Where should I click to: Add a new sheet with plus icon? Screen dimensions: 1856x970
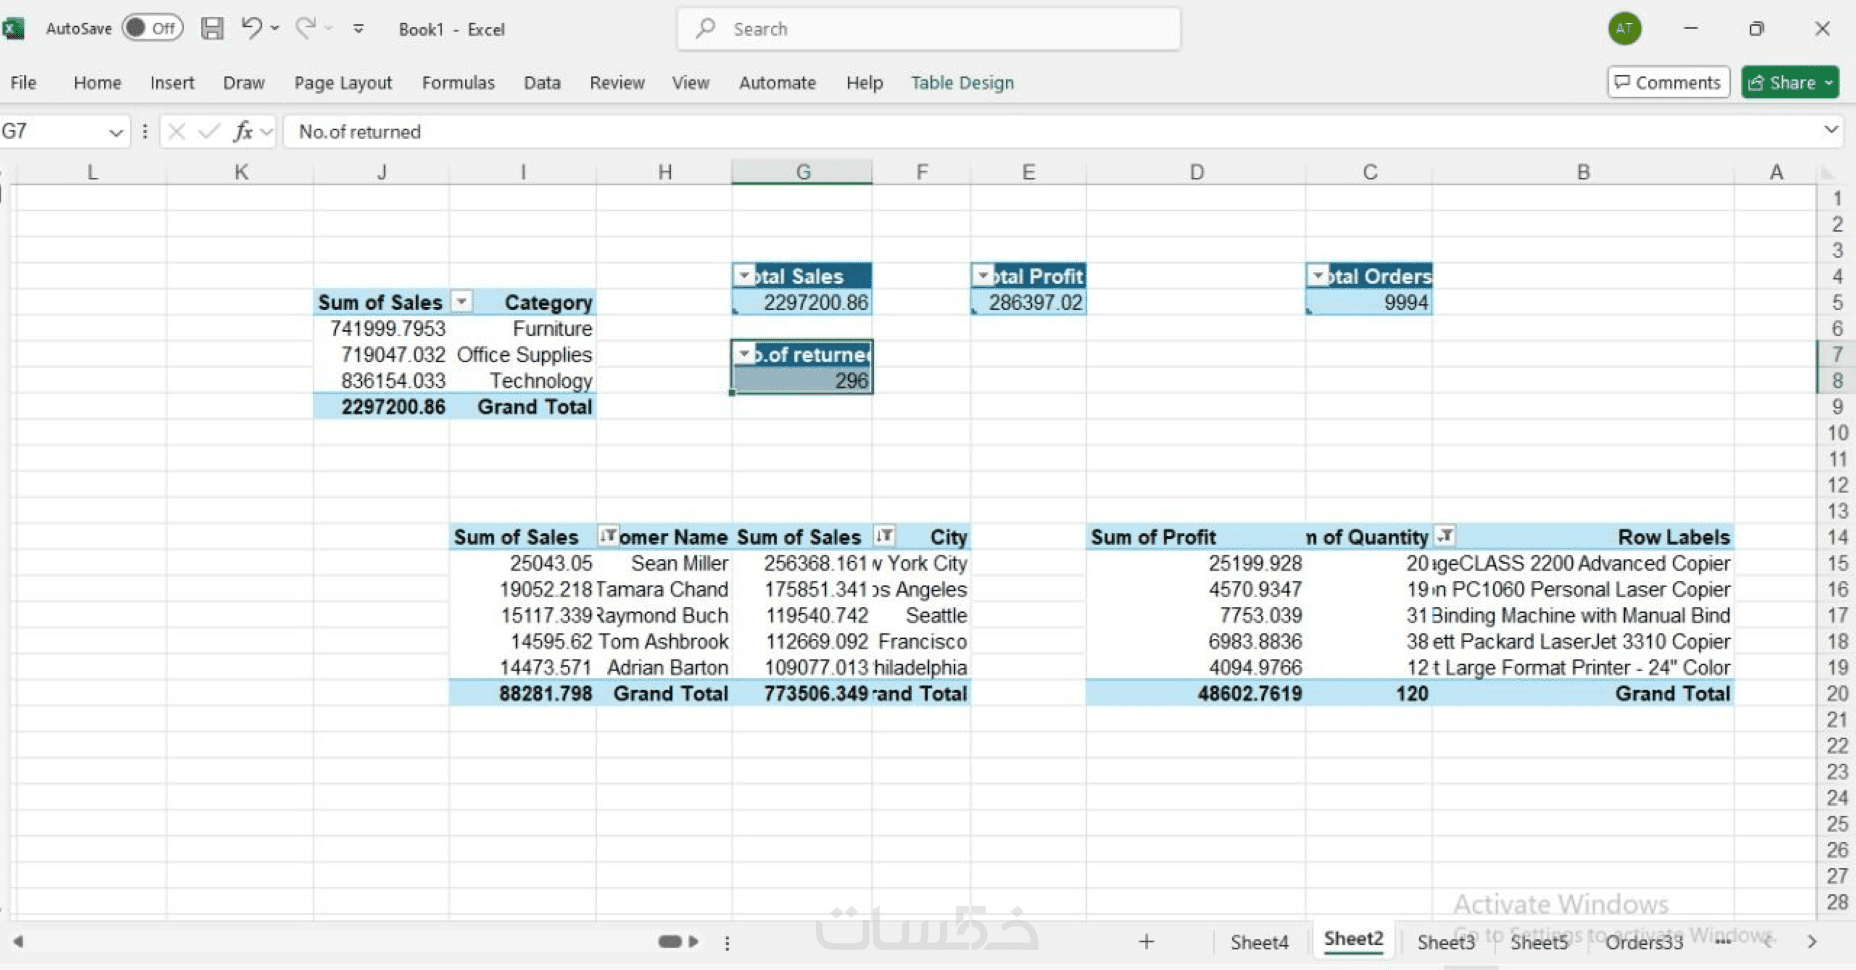click(x=1146, y=941)
